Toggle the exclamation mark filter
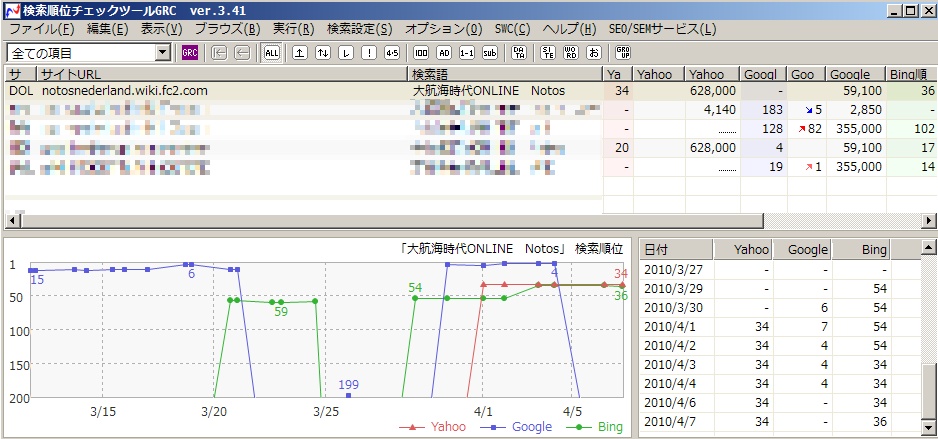938x439 pixels. pos(369,53)
